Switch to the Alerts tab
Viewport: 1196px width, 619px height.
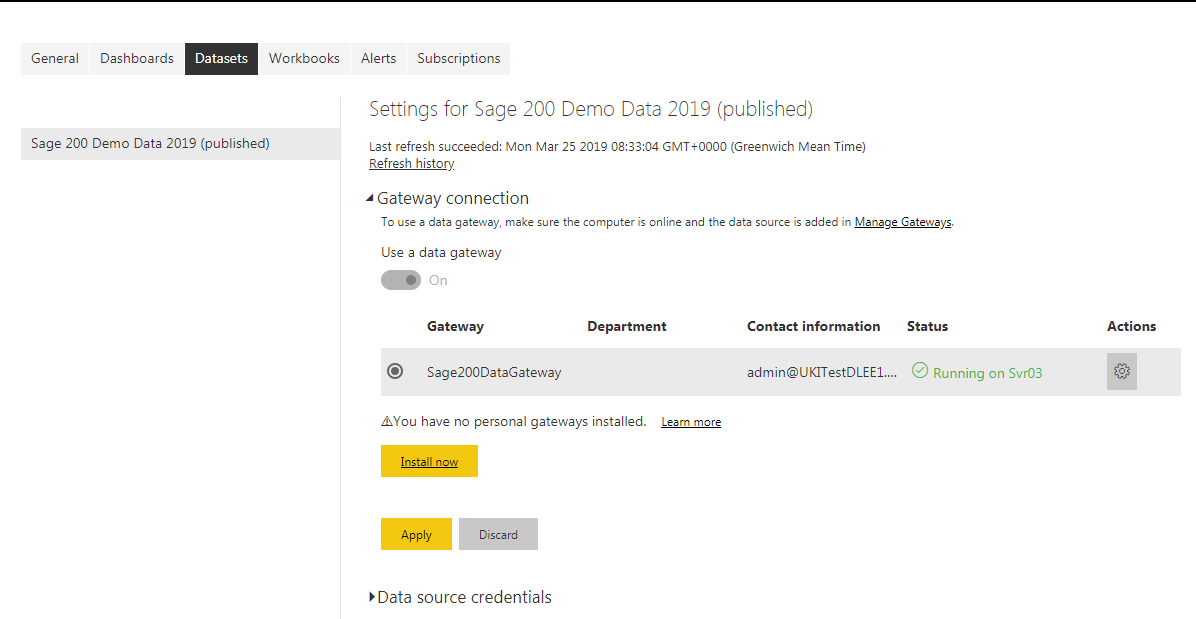click(378, 58)
